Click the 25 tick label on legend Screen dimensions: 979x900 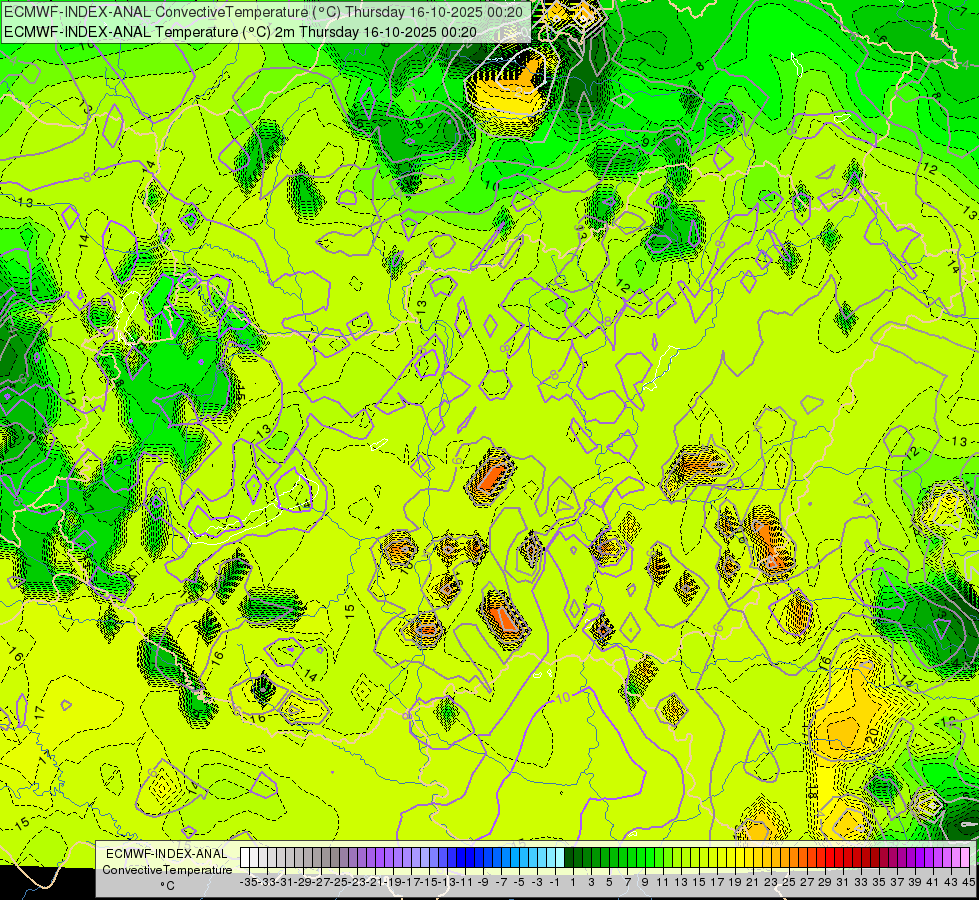pyautogui.click(x=789, y=882)
